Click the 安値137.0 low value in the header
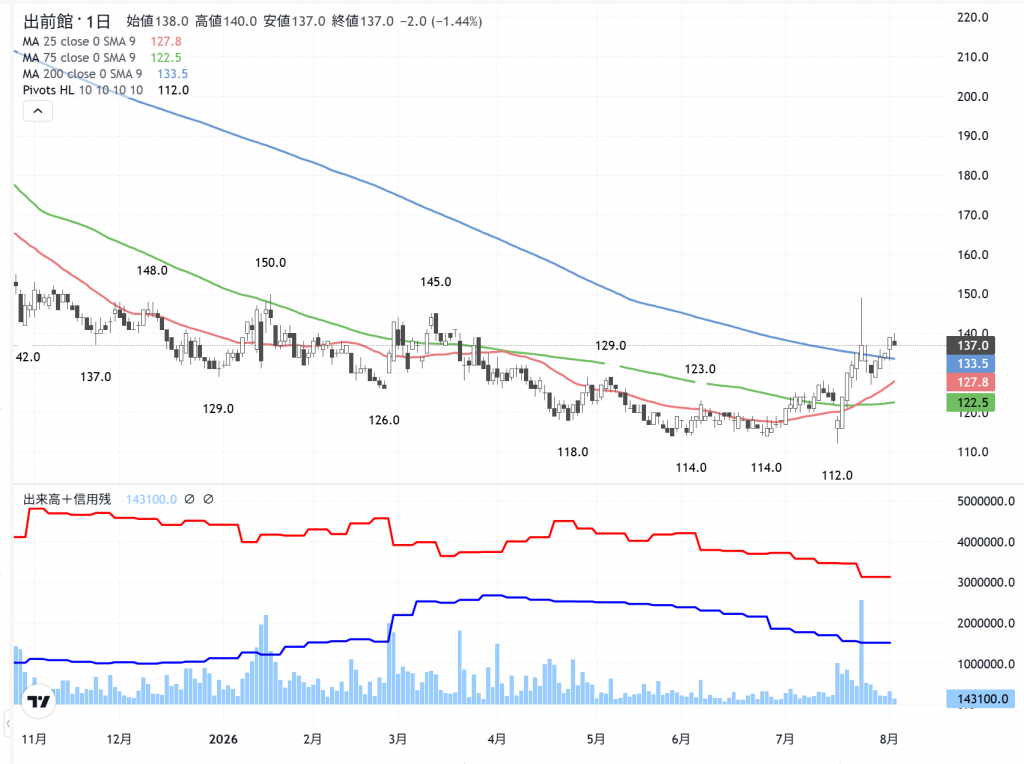 coord(295,22)
